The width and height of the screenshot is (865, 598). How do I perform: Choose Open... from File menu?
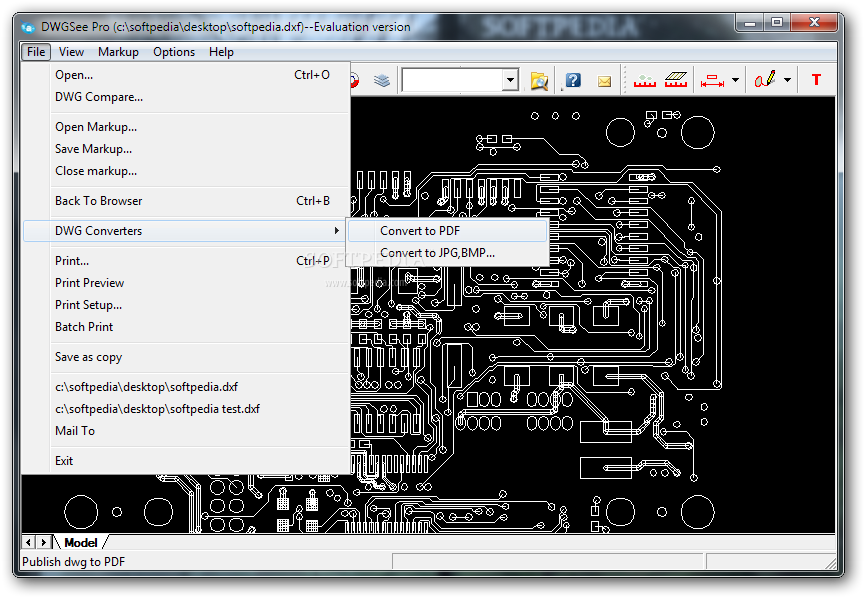coord(186,75)
